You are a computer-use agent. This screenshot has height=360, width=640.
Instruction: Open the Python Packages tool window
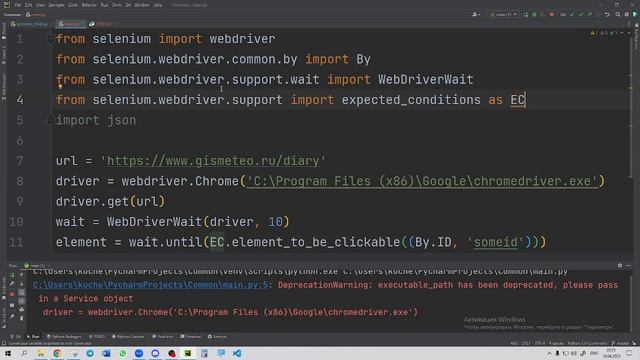[64, 337]
